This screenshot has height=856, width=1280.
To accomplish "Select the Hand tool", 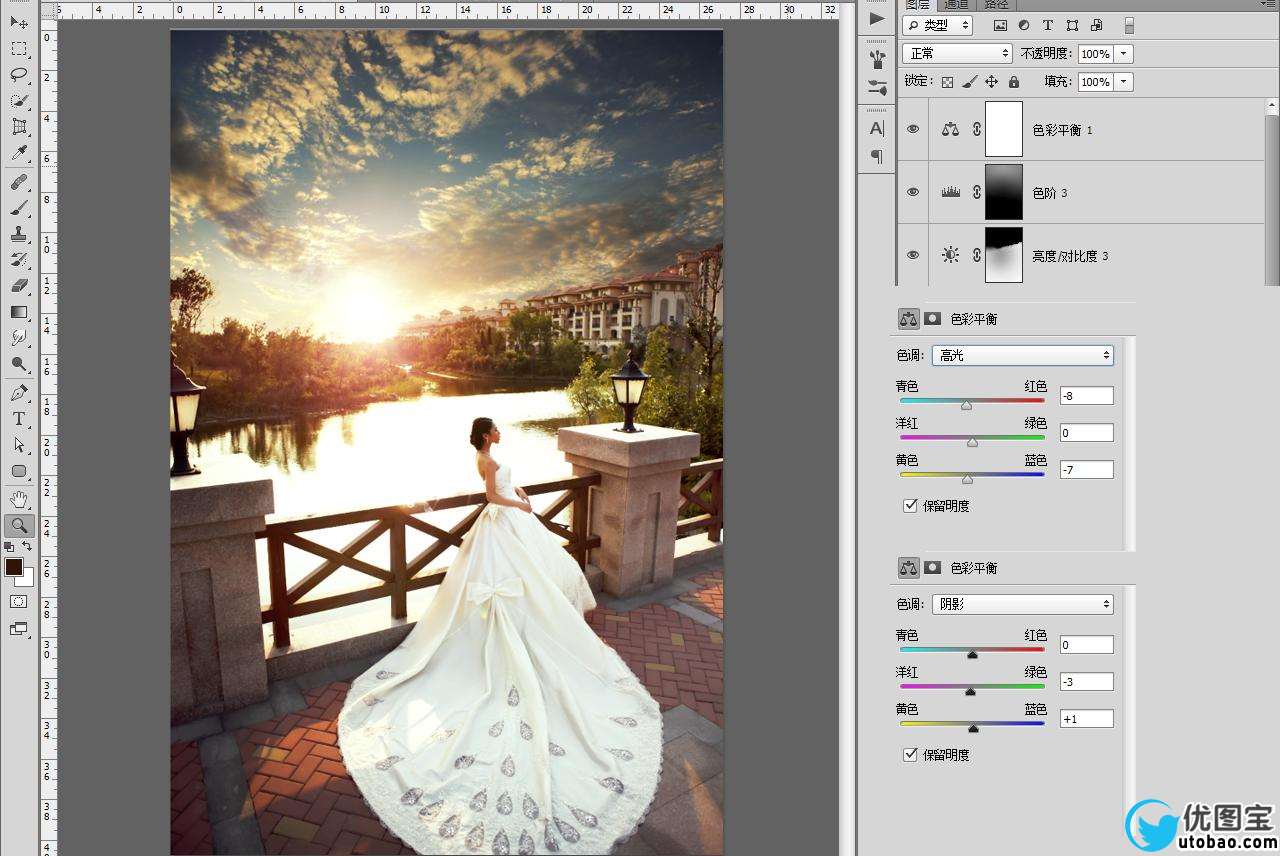I will tap(19, 499).
